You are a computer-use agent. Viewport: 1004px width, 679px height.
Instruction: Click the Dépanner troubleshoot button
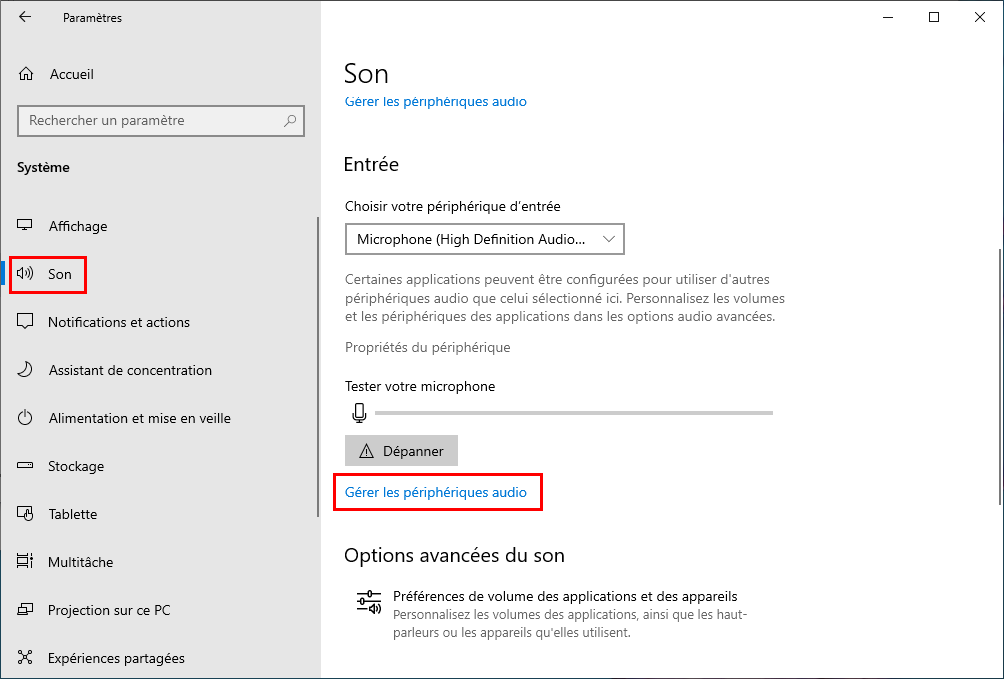(401, 451)
